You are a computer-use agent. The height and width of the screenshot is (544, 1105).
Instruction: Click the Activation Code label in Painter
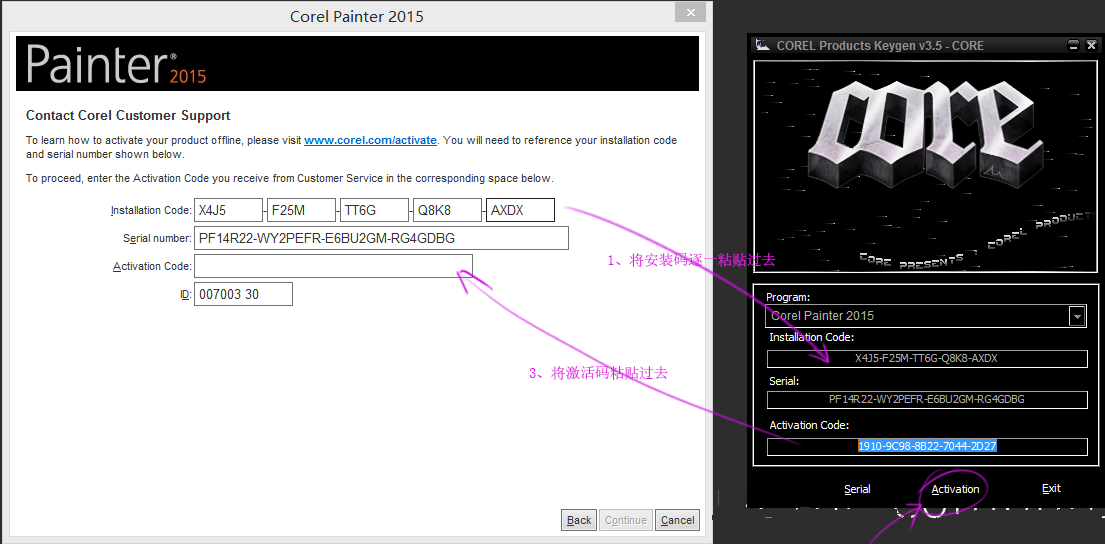pos(152,266)
